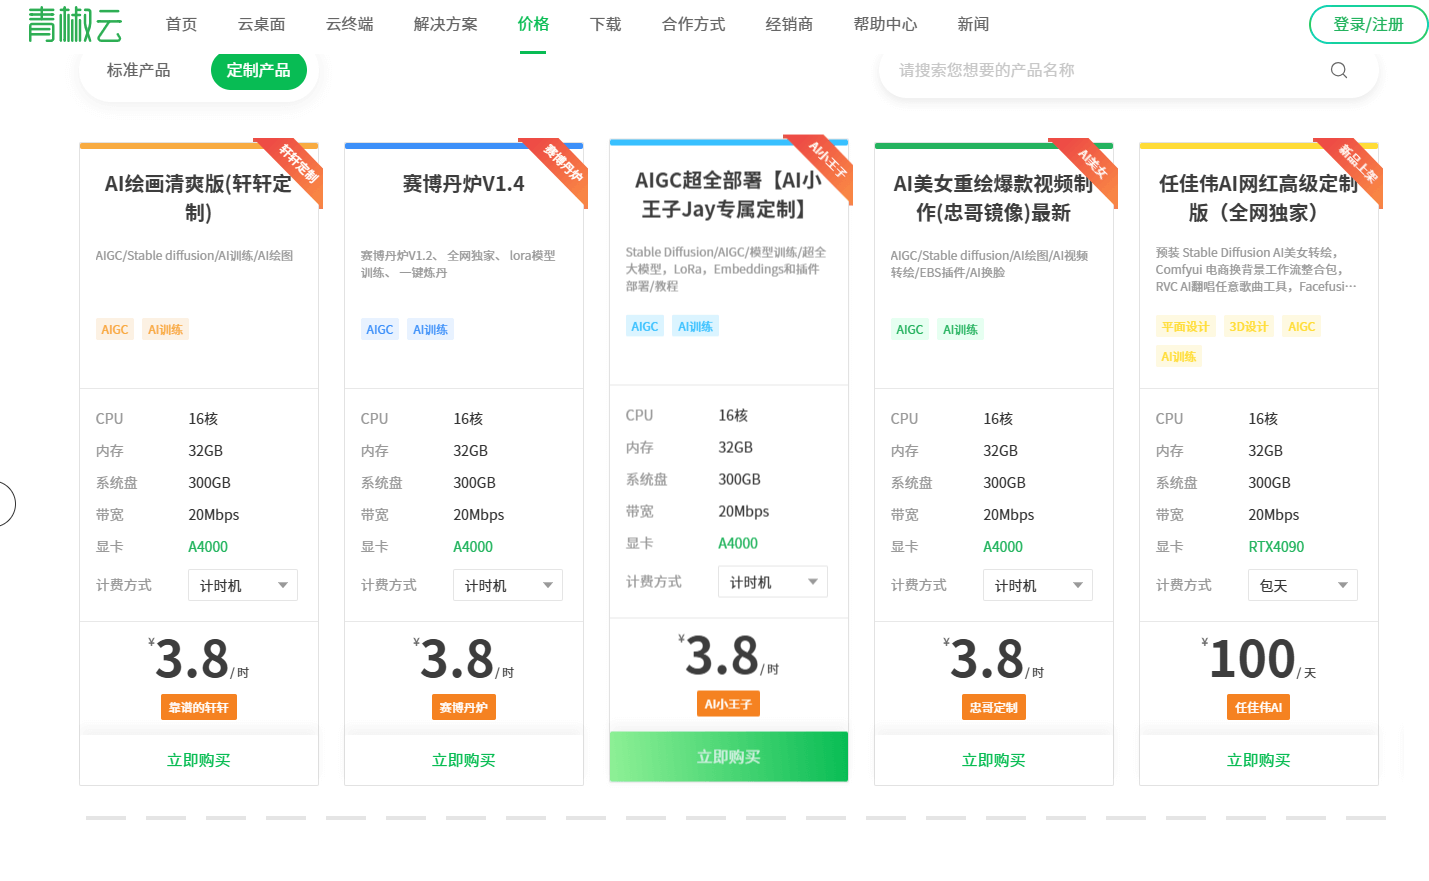The image size is (1429, 881).
Task: Click A4000 GPU link on AI绘画清爽版
Action: tap(208, 547)
